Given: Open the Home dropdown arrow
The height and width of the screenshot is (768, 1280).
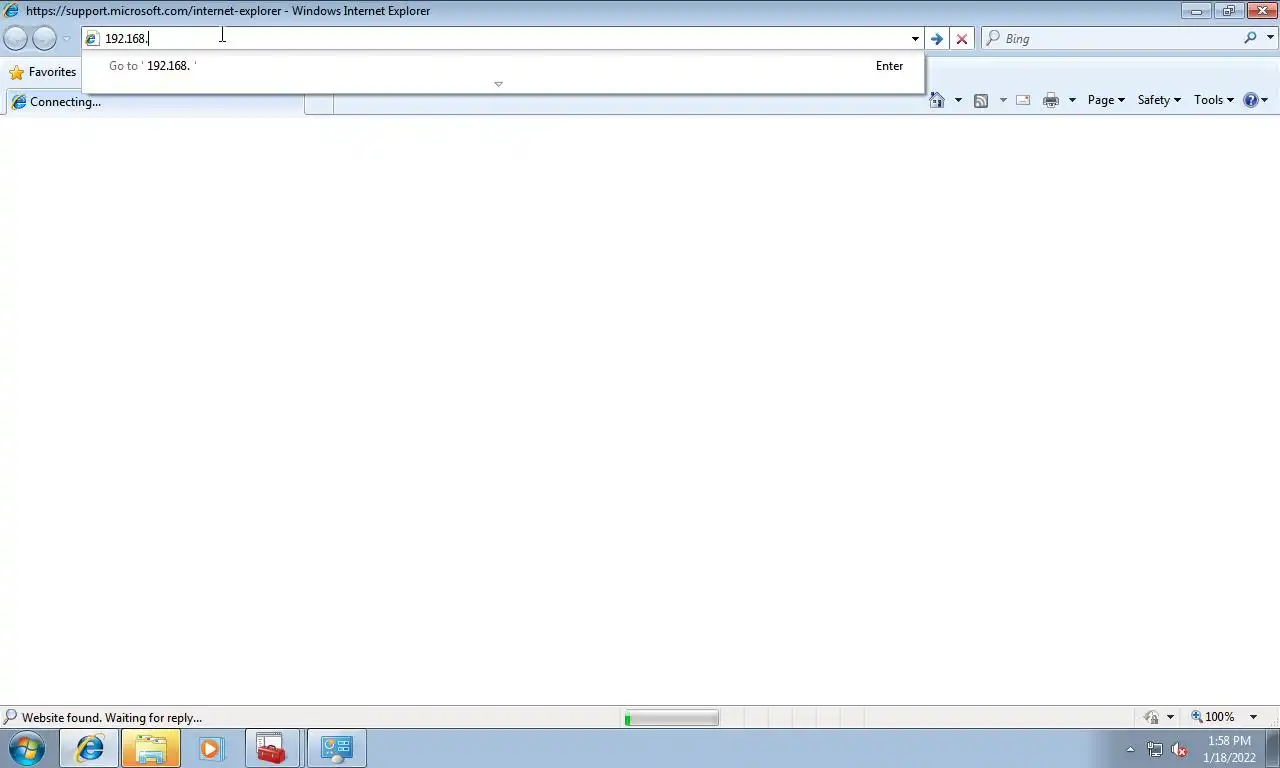Looking at the screenshot, I should (958, 100).
